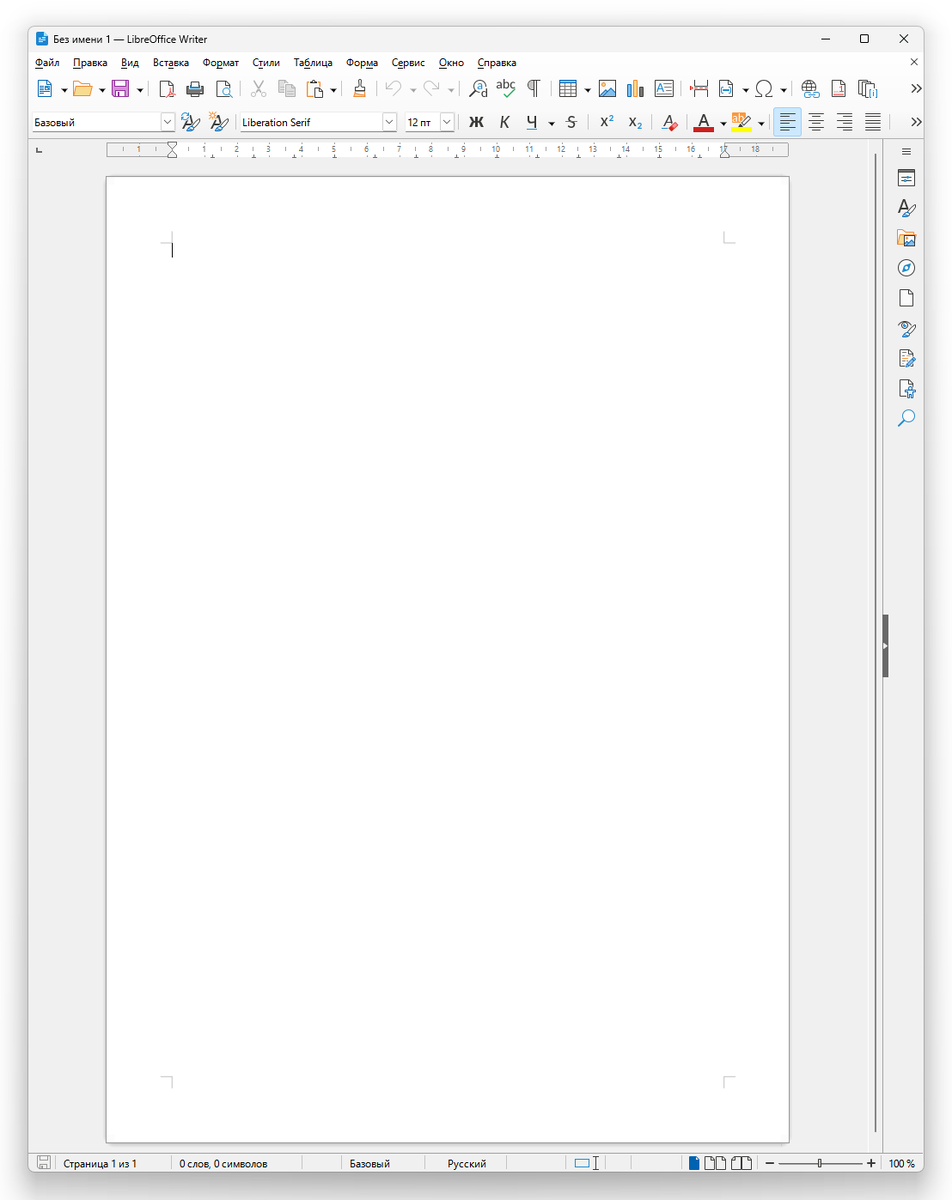Align paragraph left
Viewport: 952px width, 1200px height.
coord(788,122)
